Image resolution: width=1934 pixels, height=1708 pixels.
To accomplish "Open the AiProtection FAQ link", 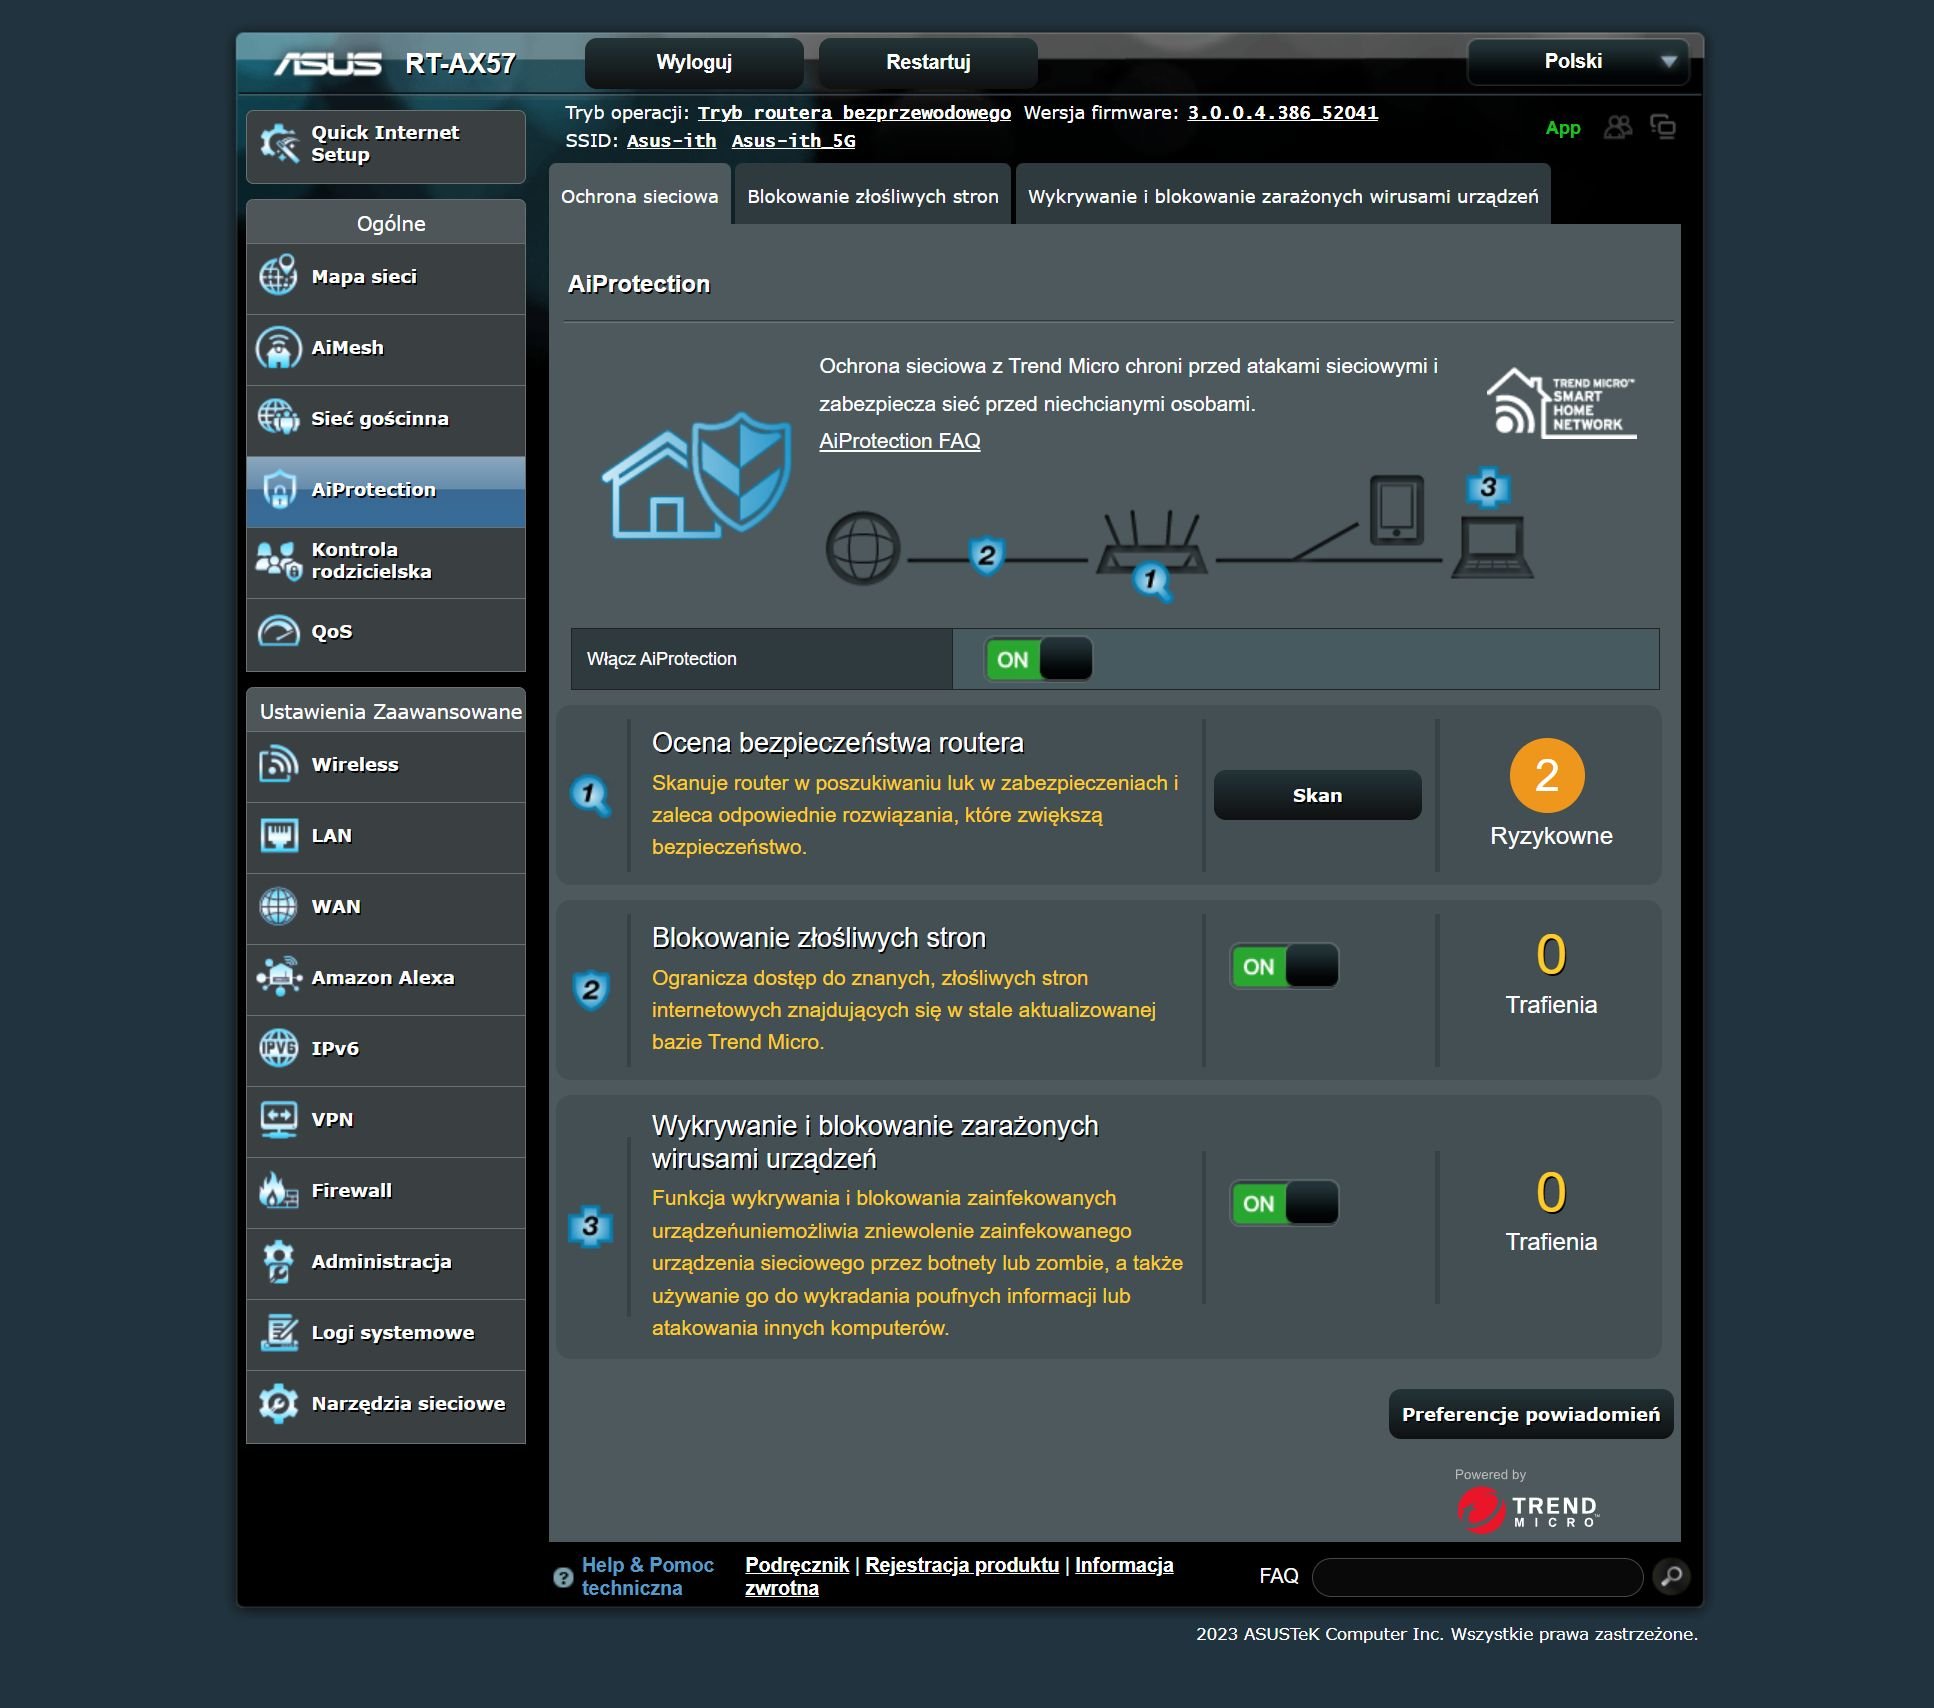I will 899,441.
